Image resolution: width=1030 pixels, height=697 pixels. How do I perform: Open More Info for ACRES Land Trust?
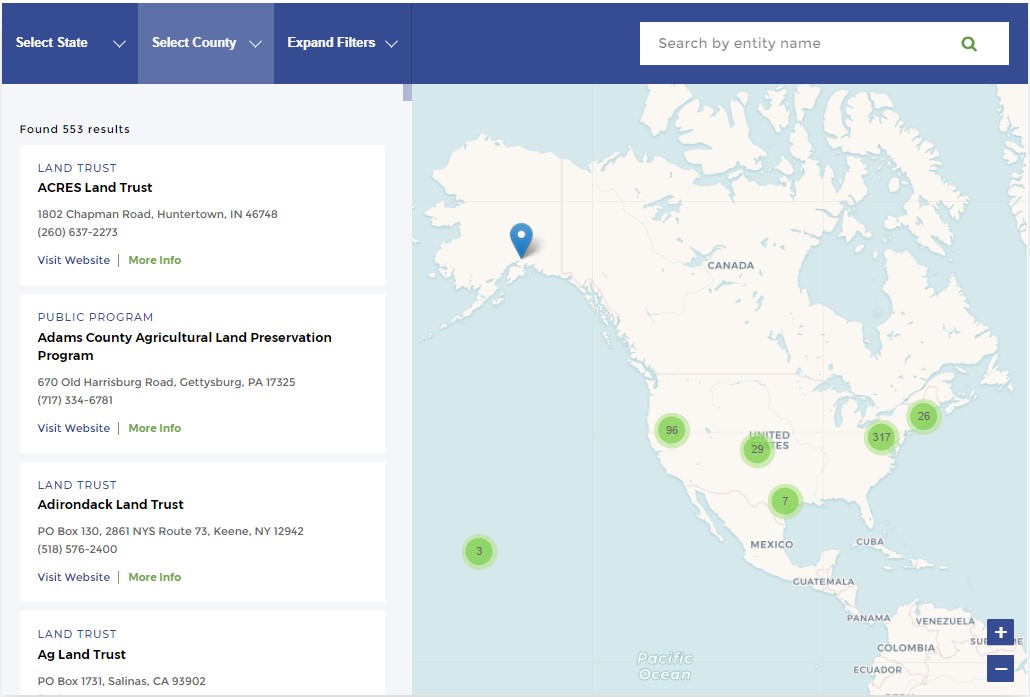tap(154, 260)
